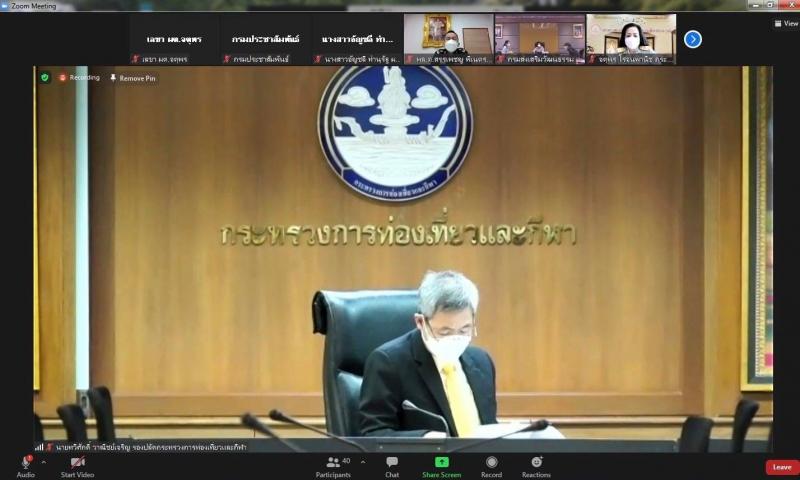
Task: Click the signal strength icon by speaker name
Action: 39,447
